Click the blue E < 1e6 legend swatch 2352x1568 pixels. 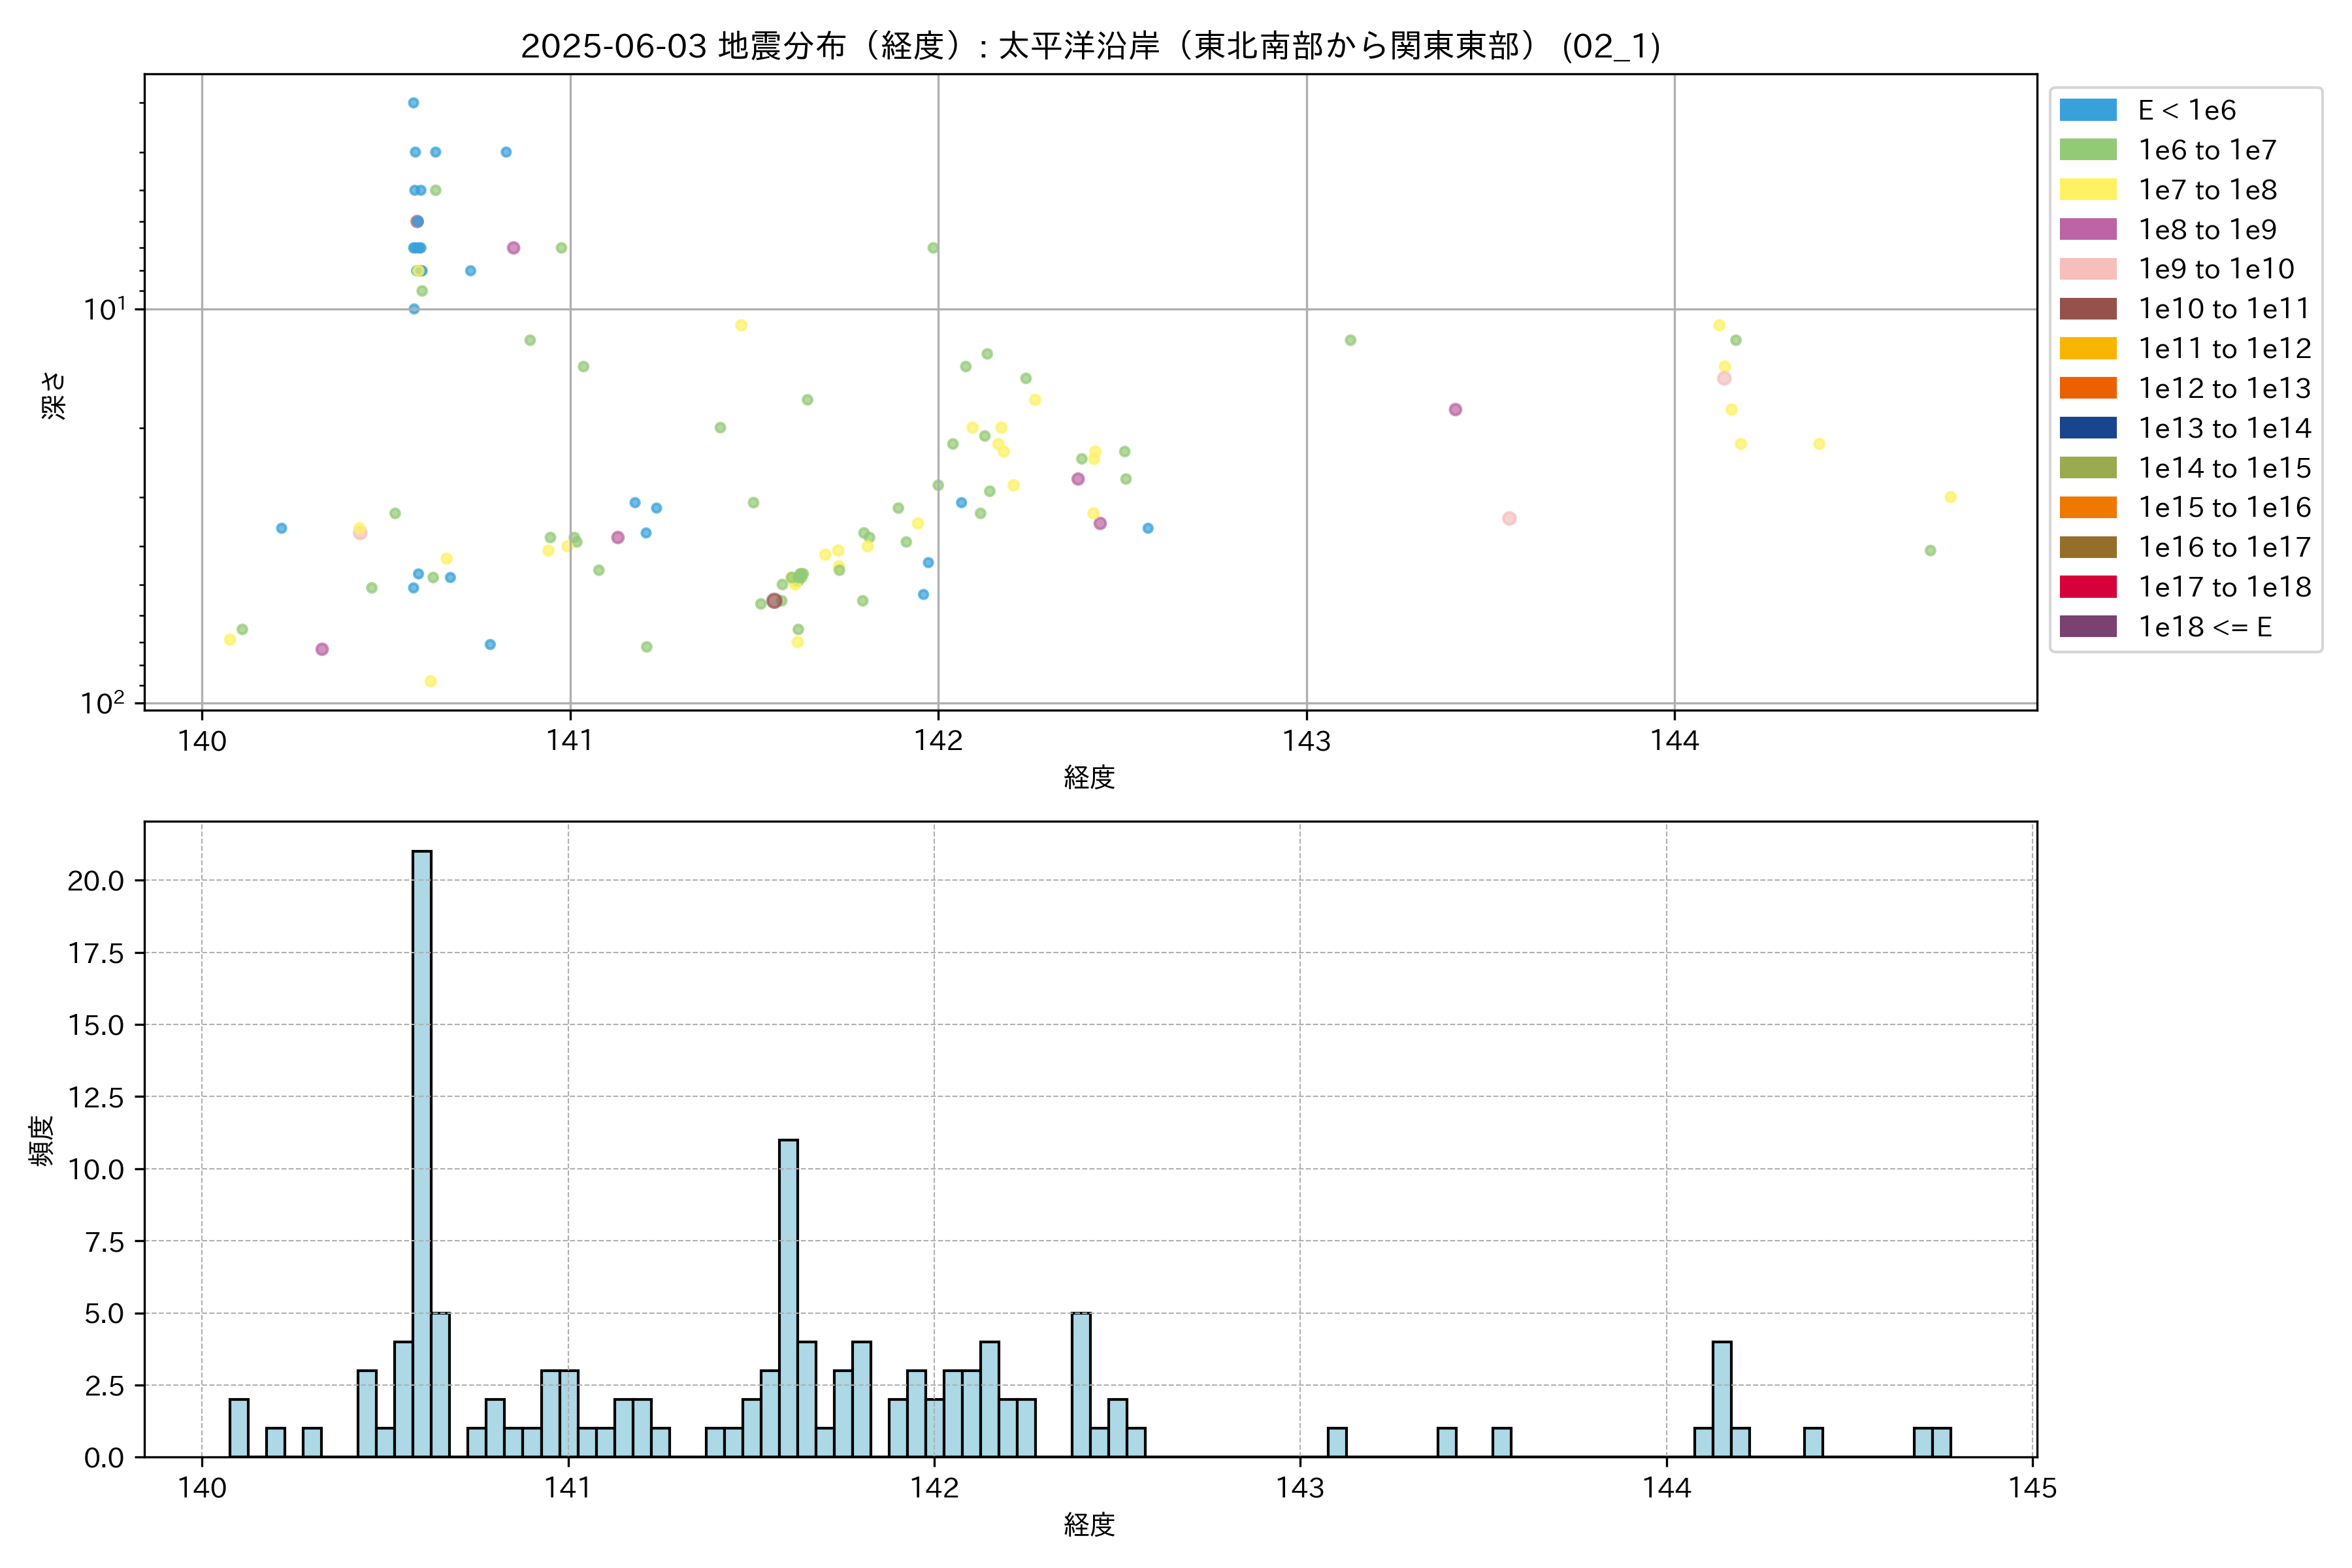2087,110
